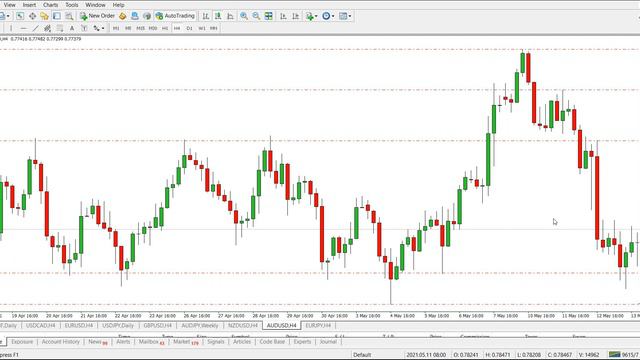Click the Profiles icon in toolbar

(2, 16)
